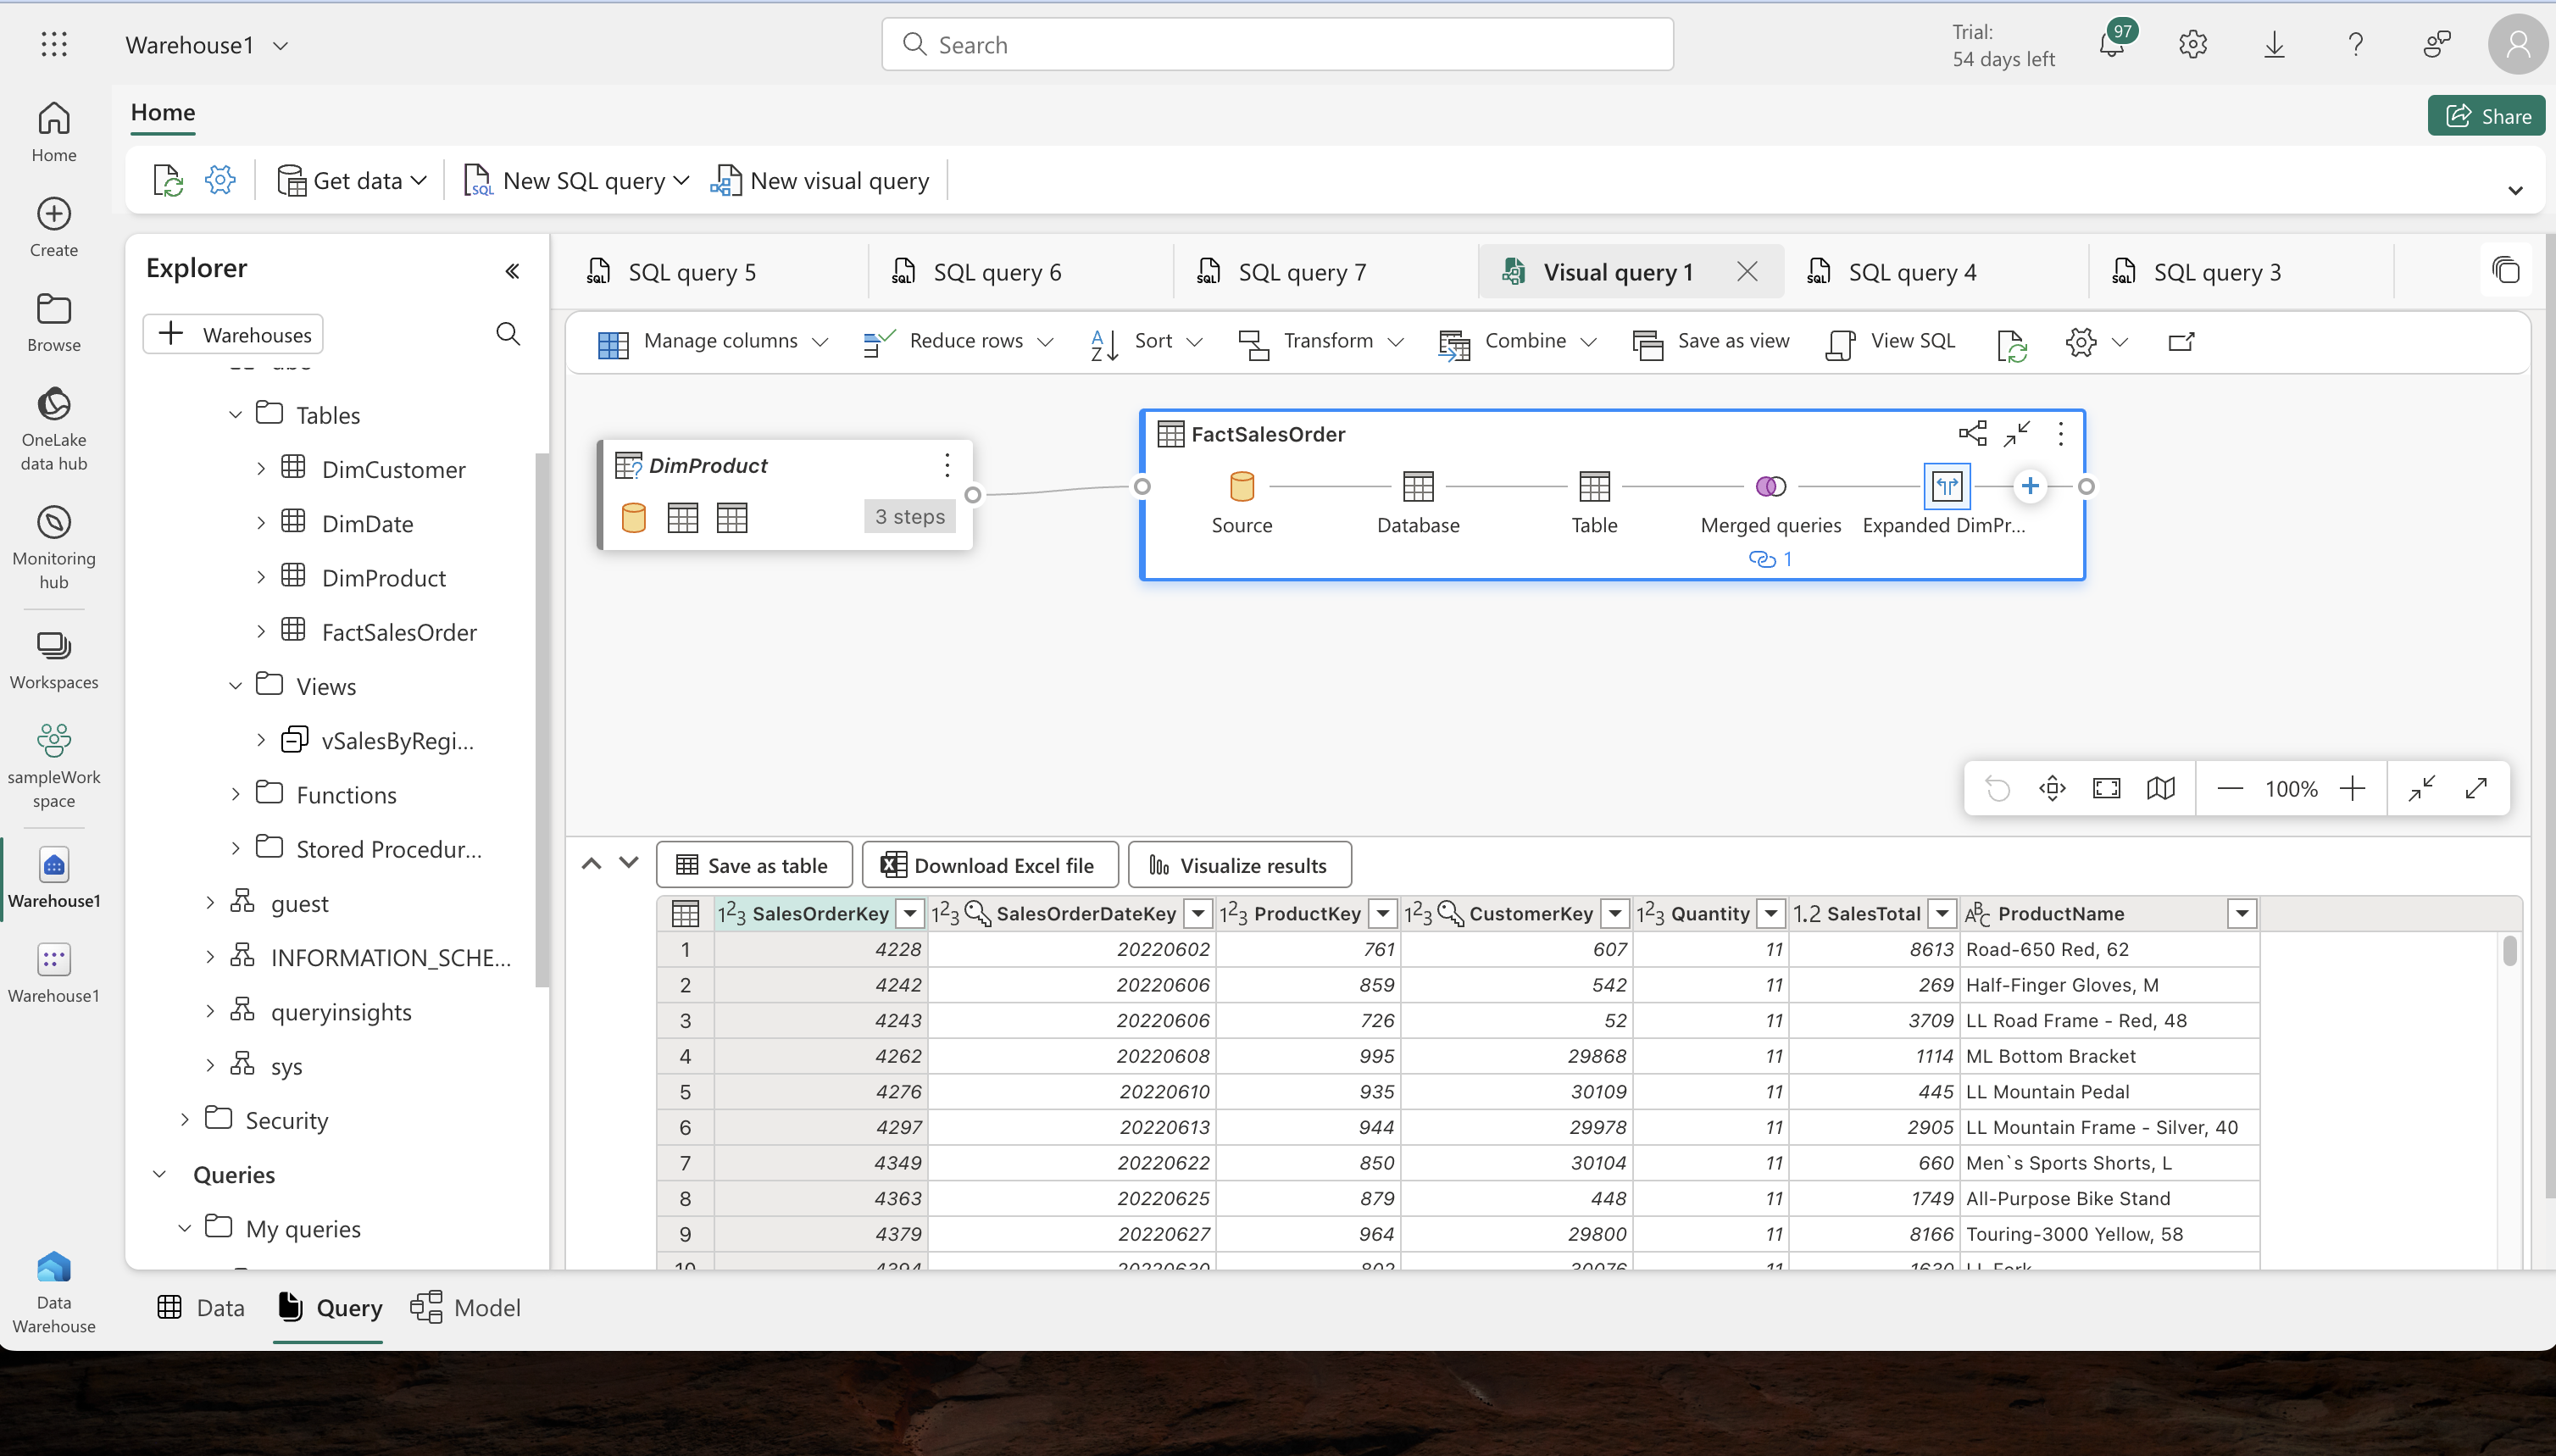The image size is (2556, 1456).
Task: Click Save as table
Action: (753, 865)
